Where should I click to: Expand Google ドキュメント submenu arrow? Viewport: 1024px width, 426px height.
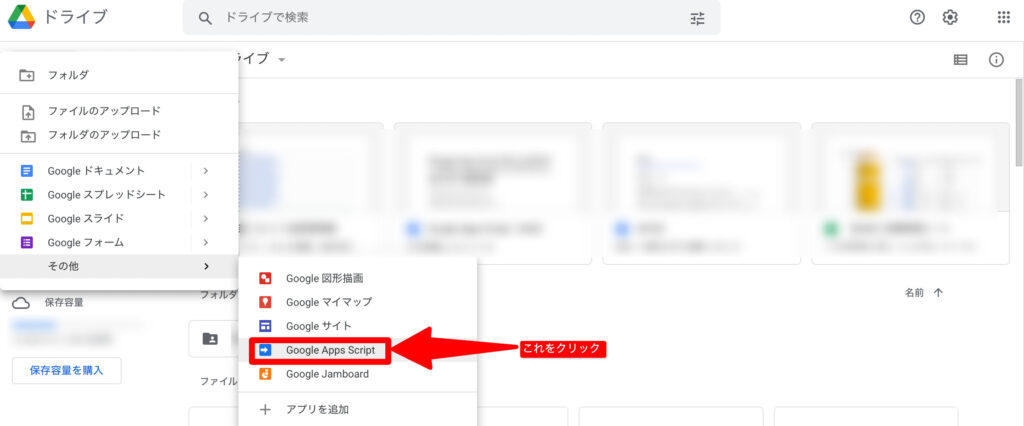tap(205, 171)
